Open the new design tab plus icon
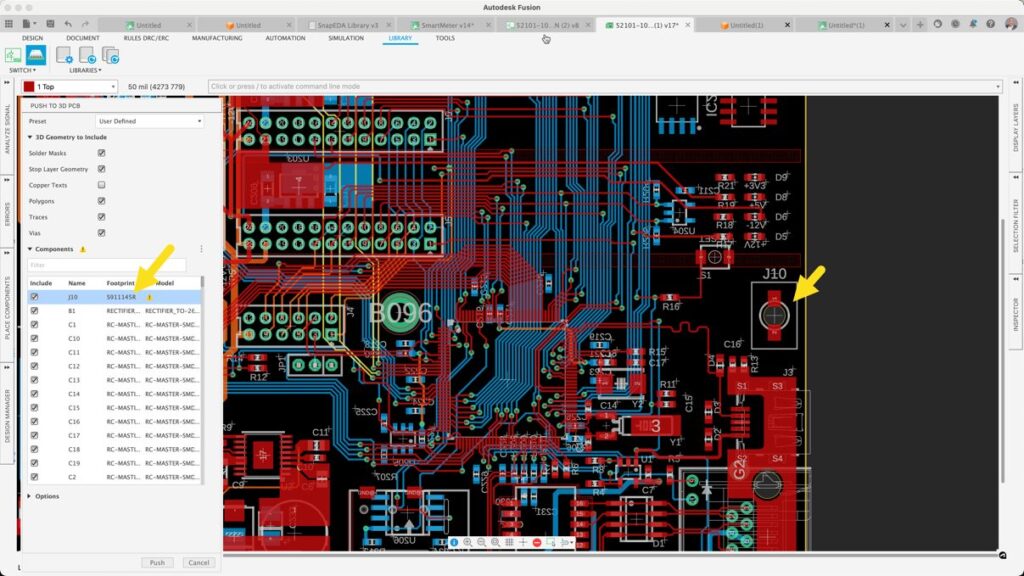This screenshot has height=576, width=1024. point(920,24)
